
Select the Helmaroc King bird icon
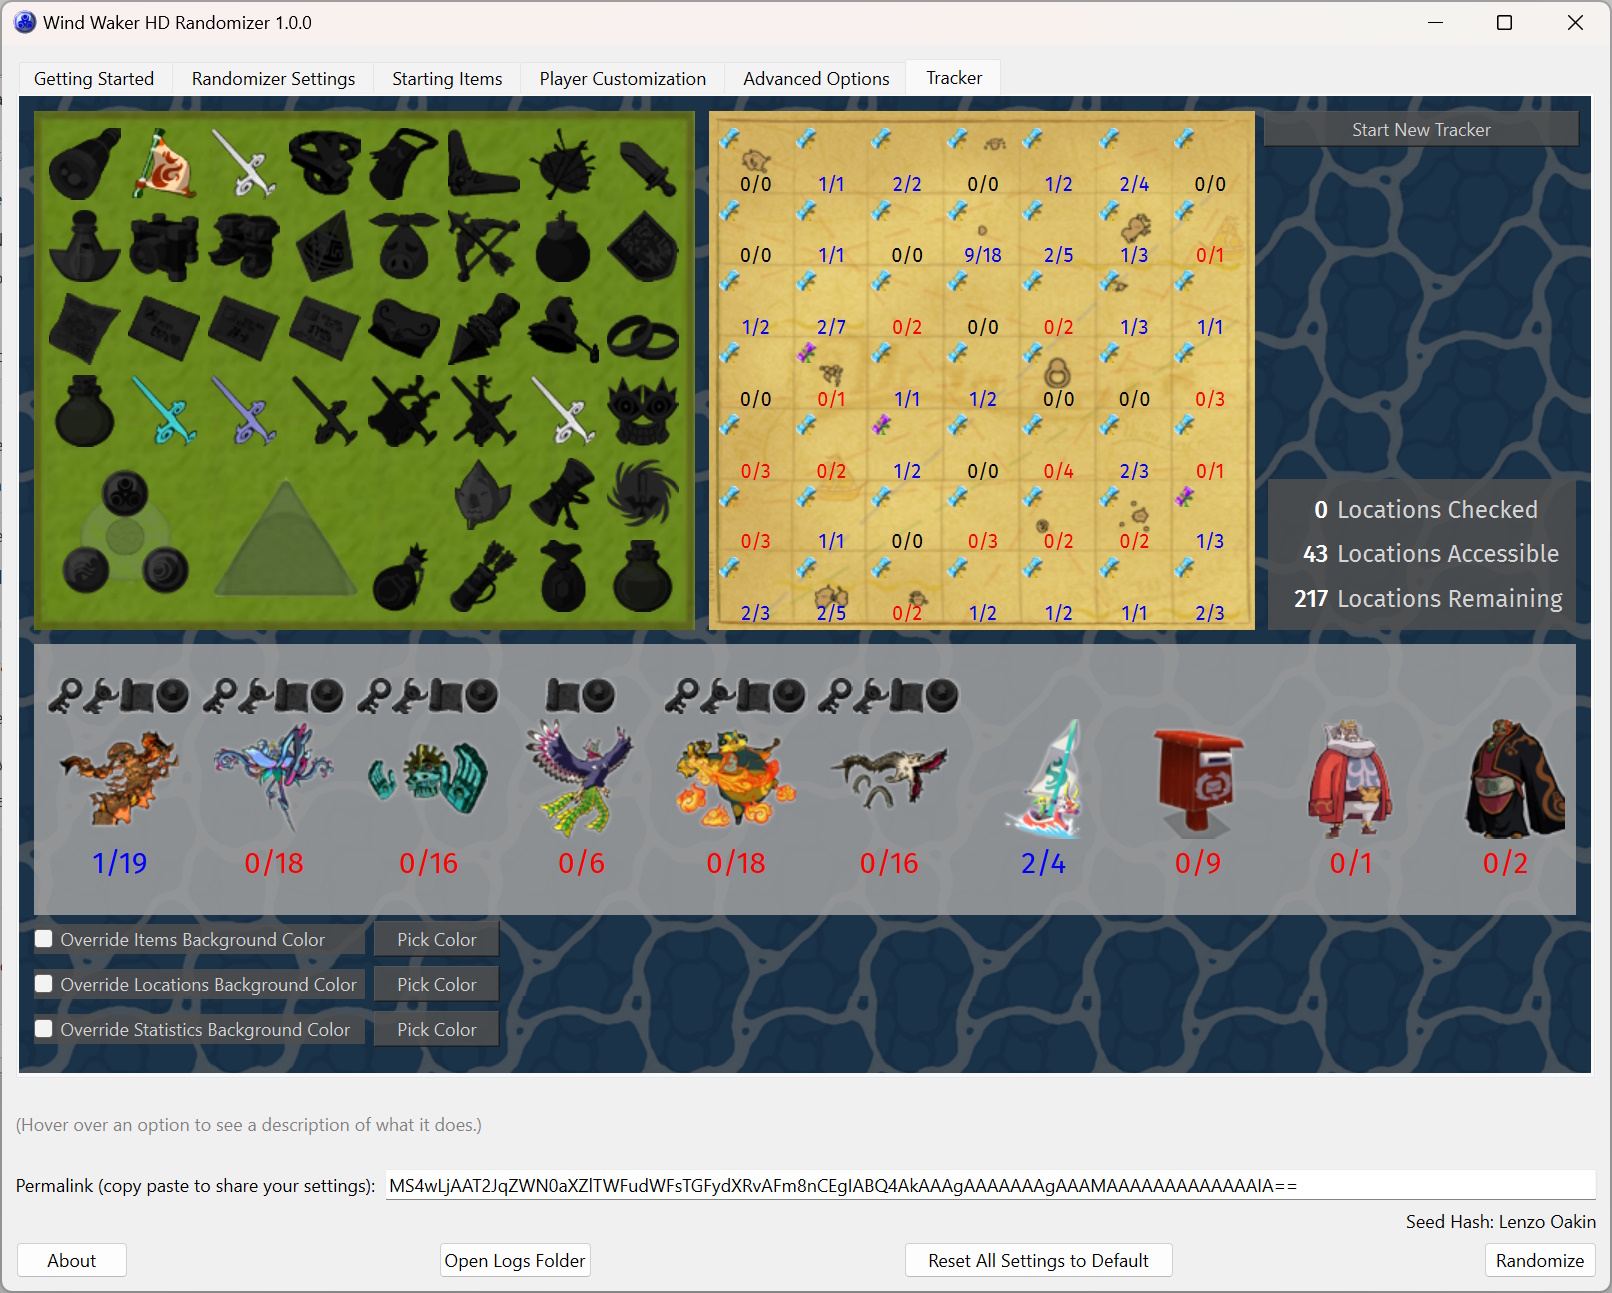click(x=582, y=778)
